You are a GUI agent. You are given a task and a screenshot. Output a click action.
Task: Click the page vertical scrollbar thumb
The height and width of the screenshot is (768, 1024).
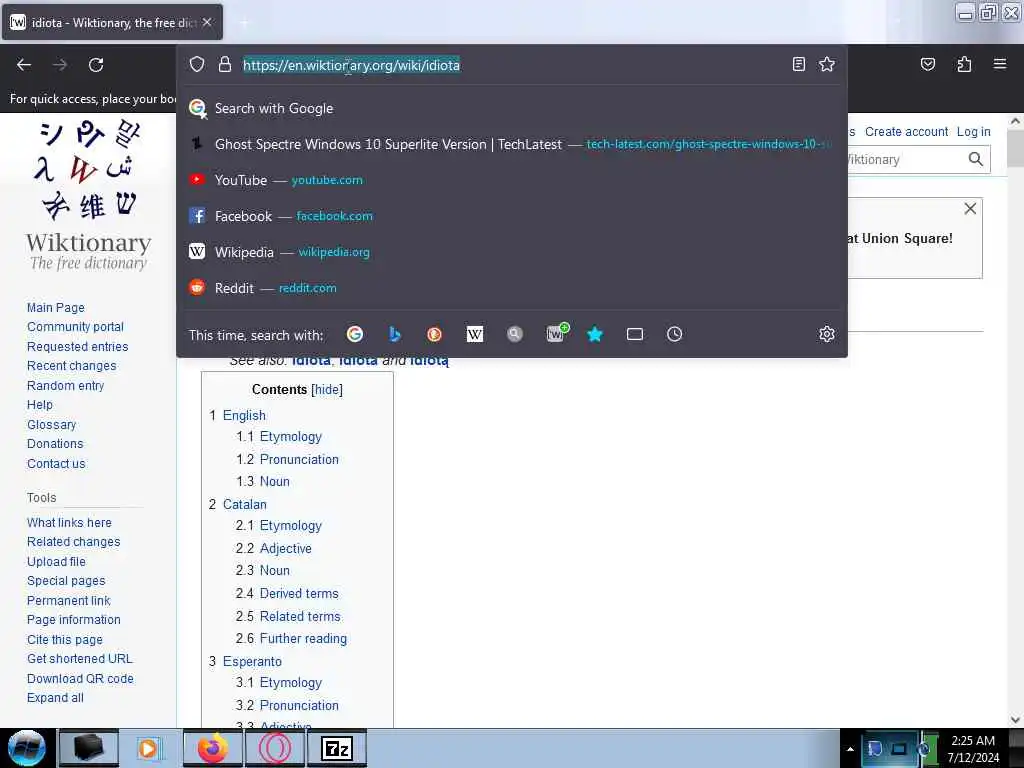click(1015, 148)
